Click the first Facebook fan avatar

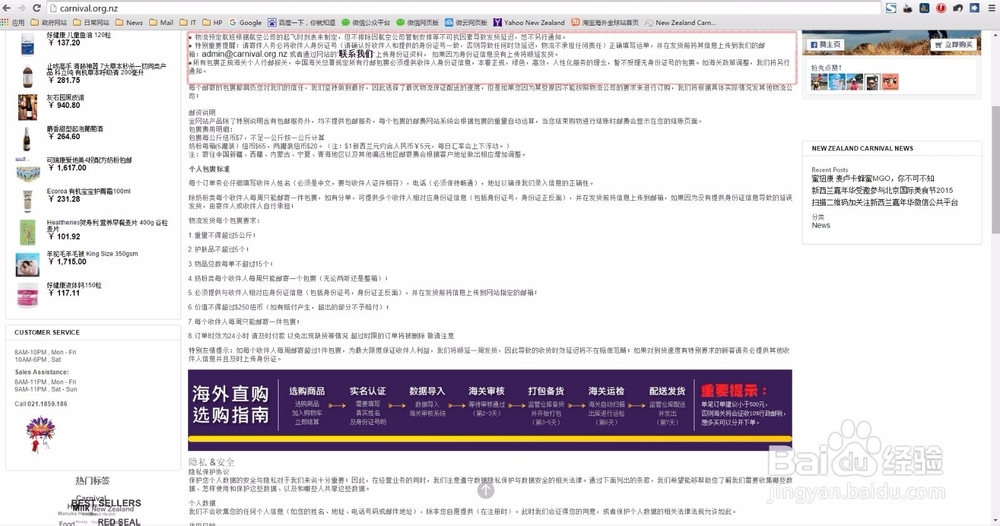(x=819, y=82)
